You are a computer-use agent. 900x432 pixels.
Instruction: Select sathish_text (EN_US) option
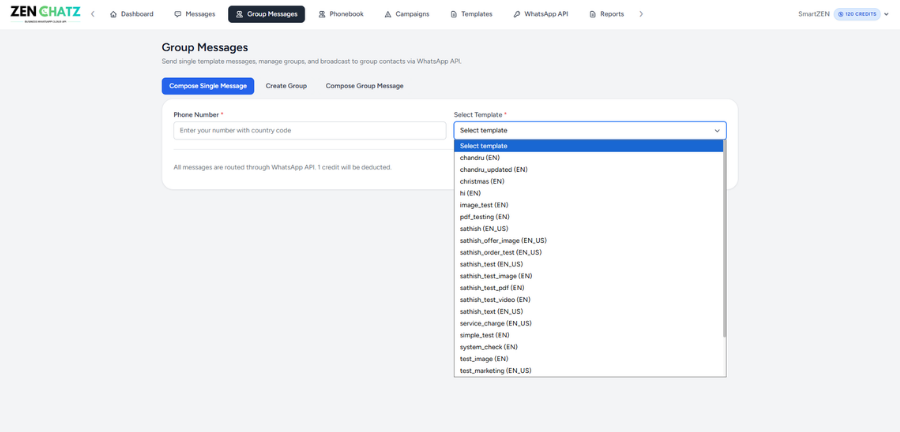pyautogui.click(x=588, y=312)
